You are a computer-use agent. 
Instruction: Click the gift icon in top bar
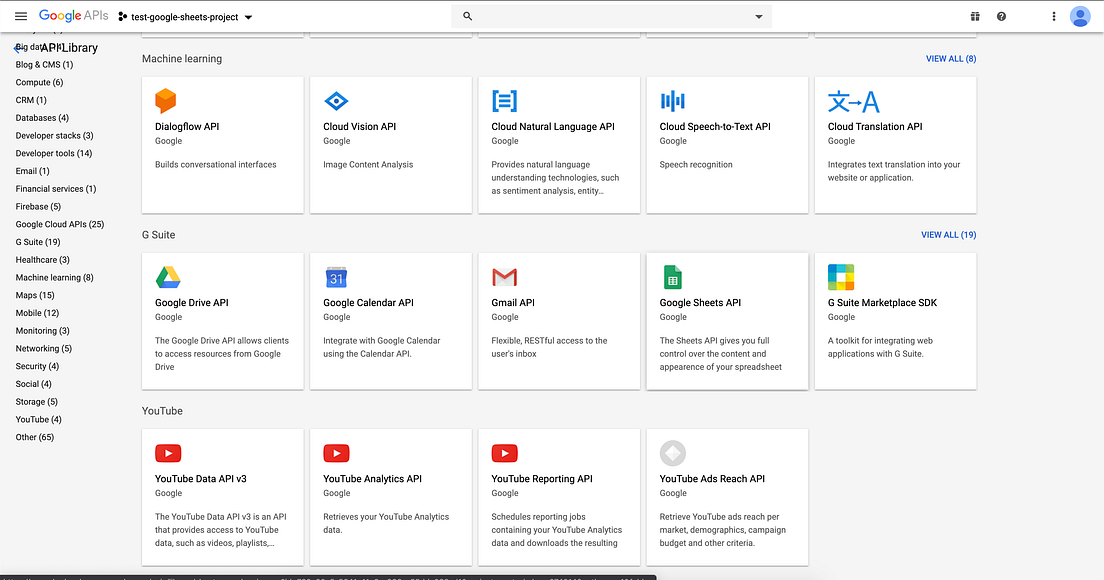(975, 16)
